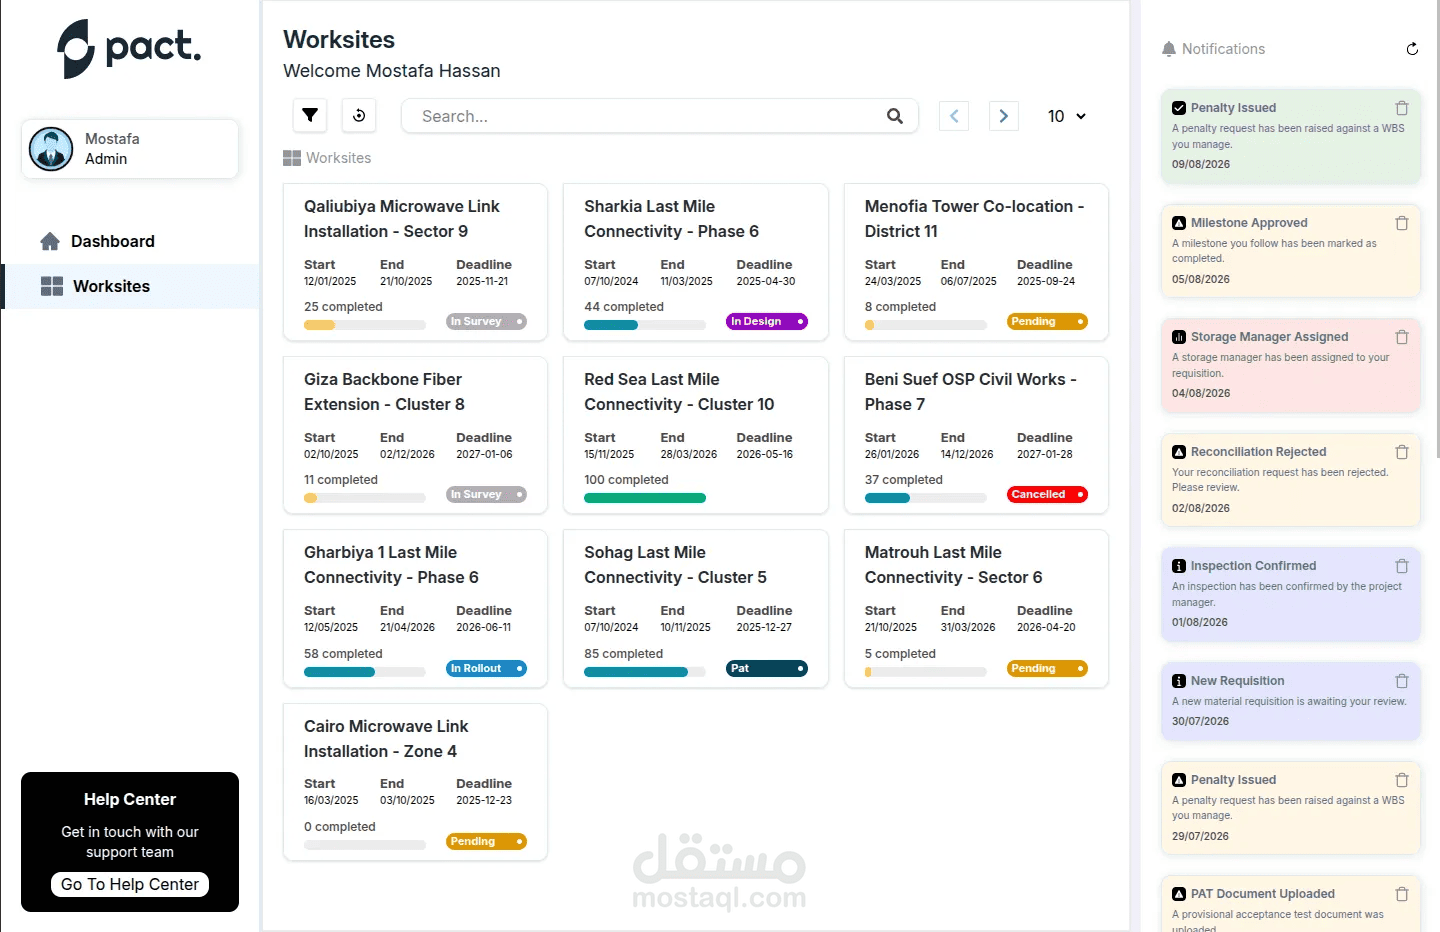
Task: Click In Rollout badge on Gharbiya card
Action: coord(486,668)
